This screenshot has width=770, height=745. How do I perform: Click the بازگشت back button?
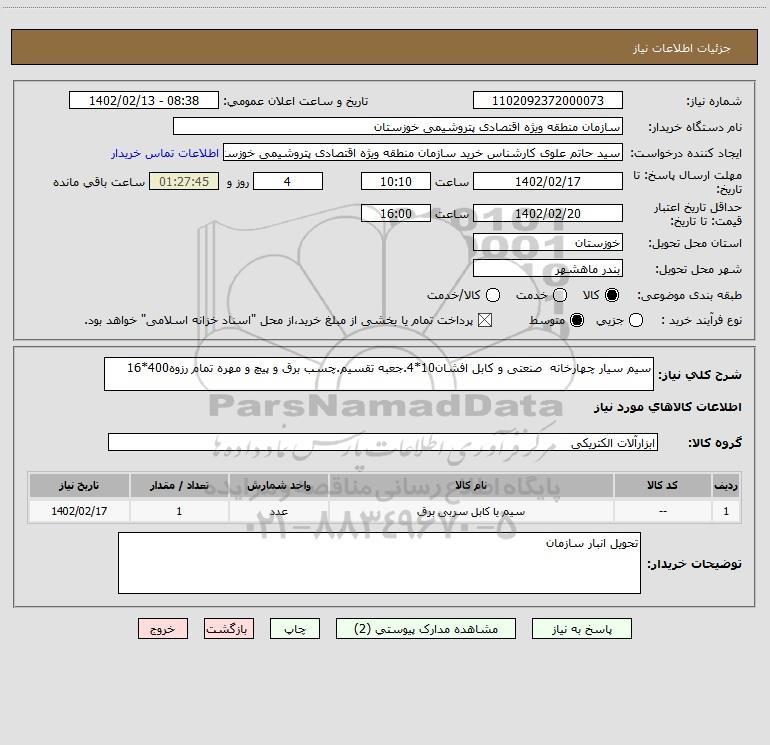point(229,629)
